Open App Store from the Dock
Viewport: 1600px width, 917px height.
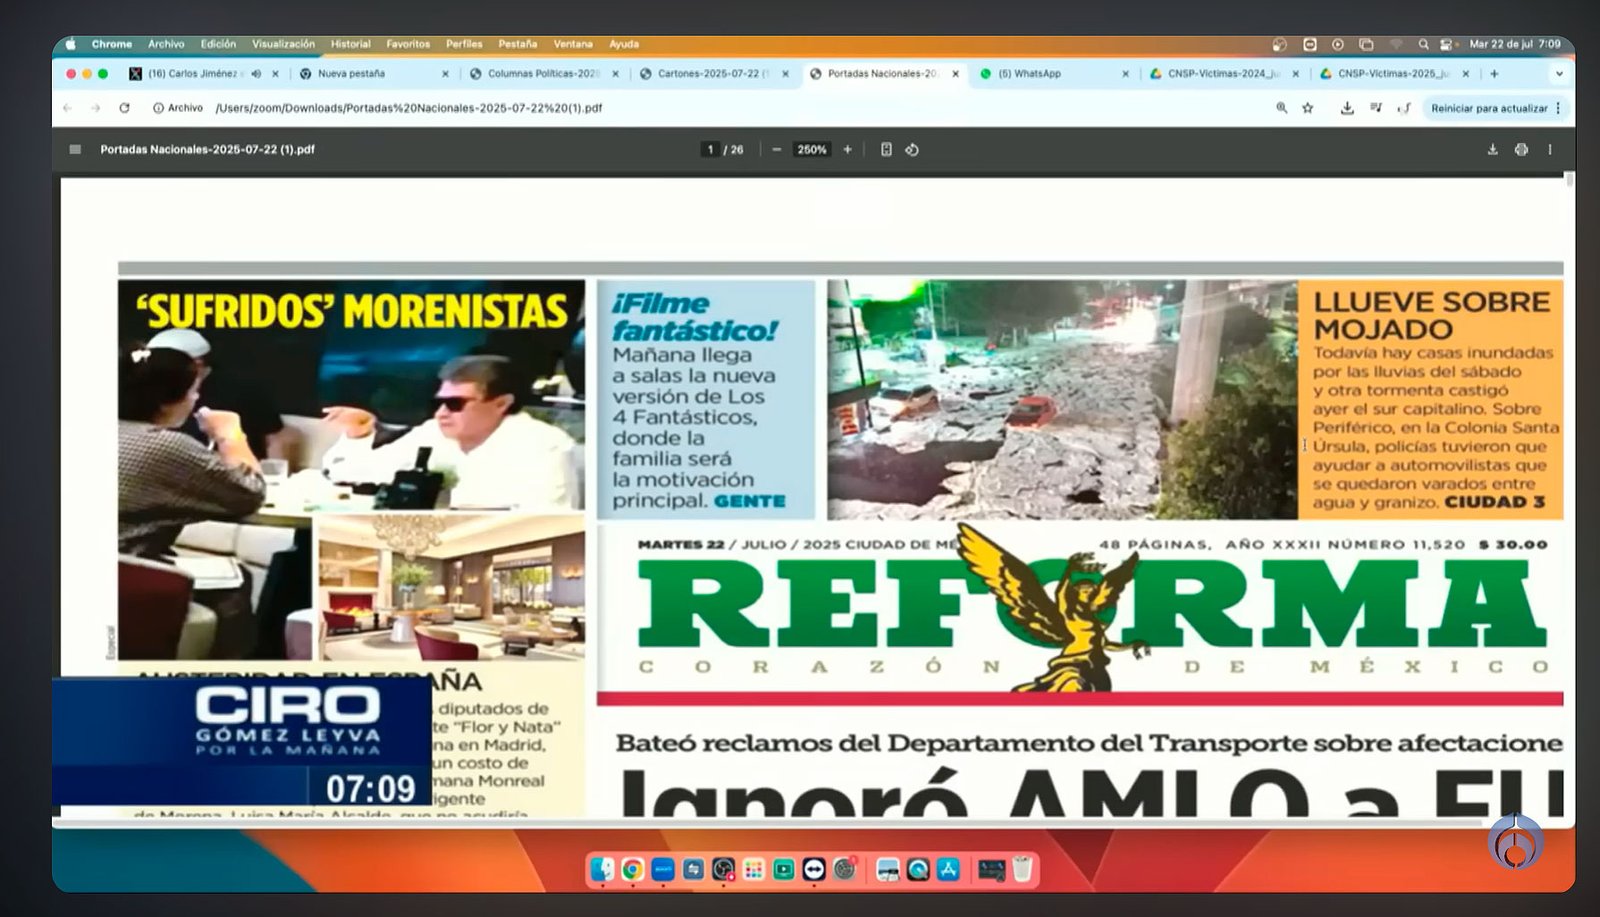(949, 870)
